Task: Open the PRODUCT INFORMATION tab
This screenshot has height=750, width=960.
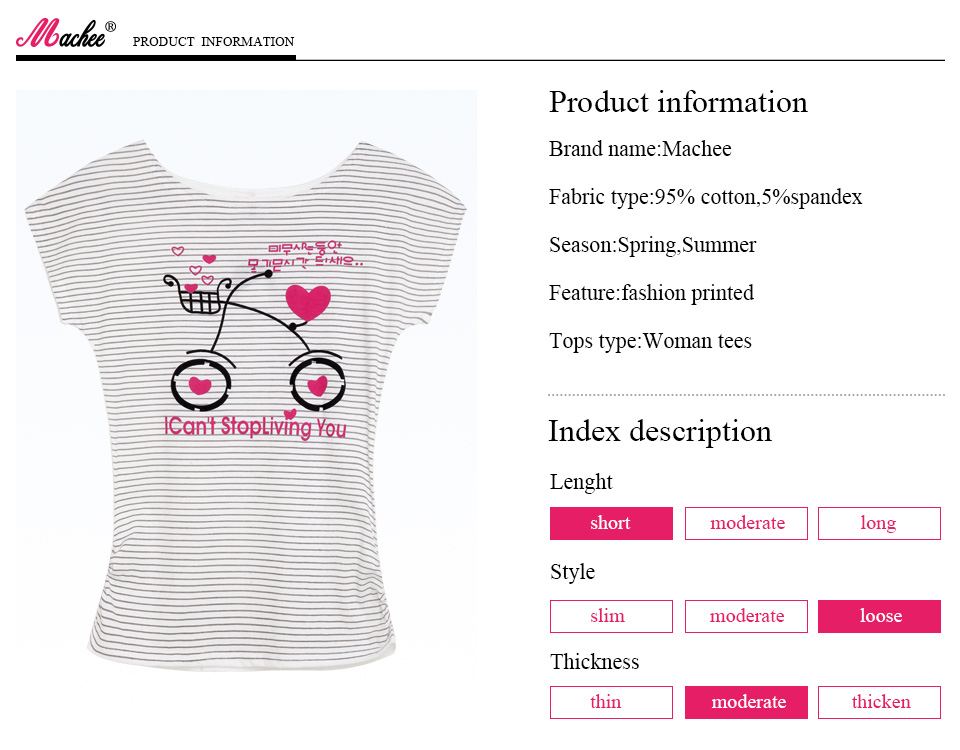Action: tap(213, 42)
